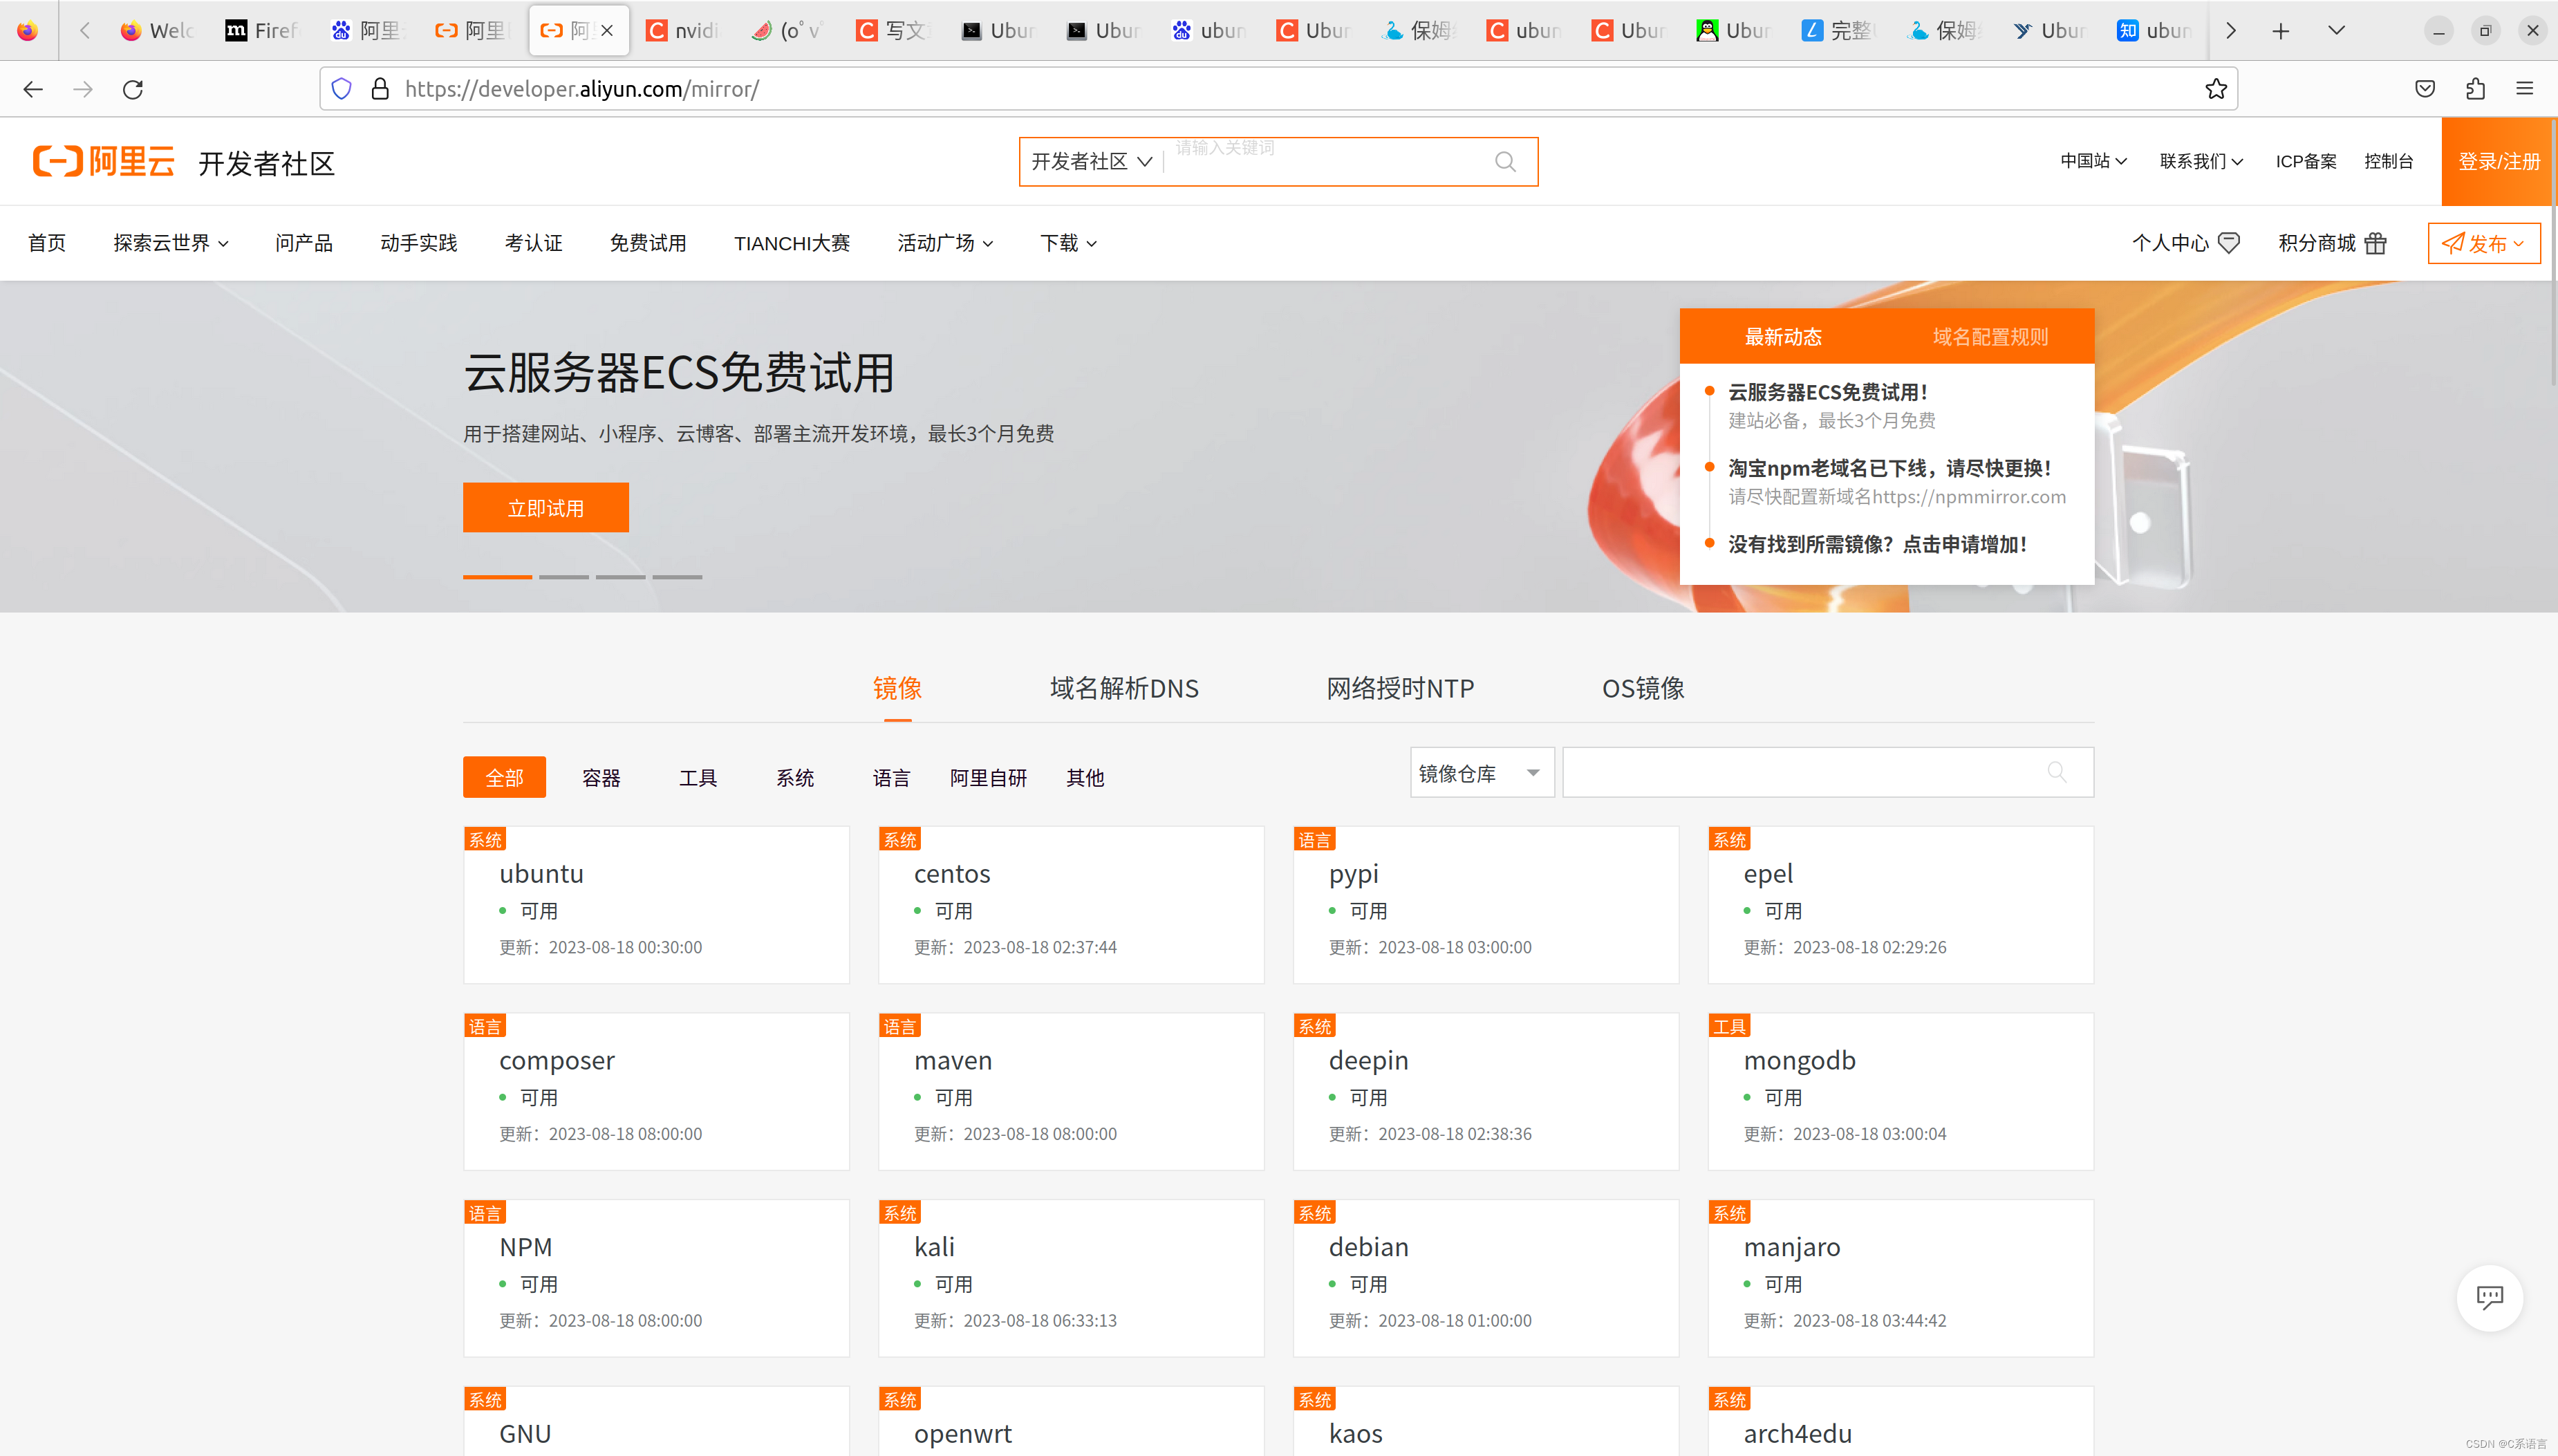Open the 淘宝npm老域名已下线 notice
This screenshot has height=1456, width=2558.
(1889, 468)
